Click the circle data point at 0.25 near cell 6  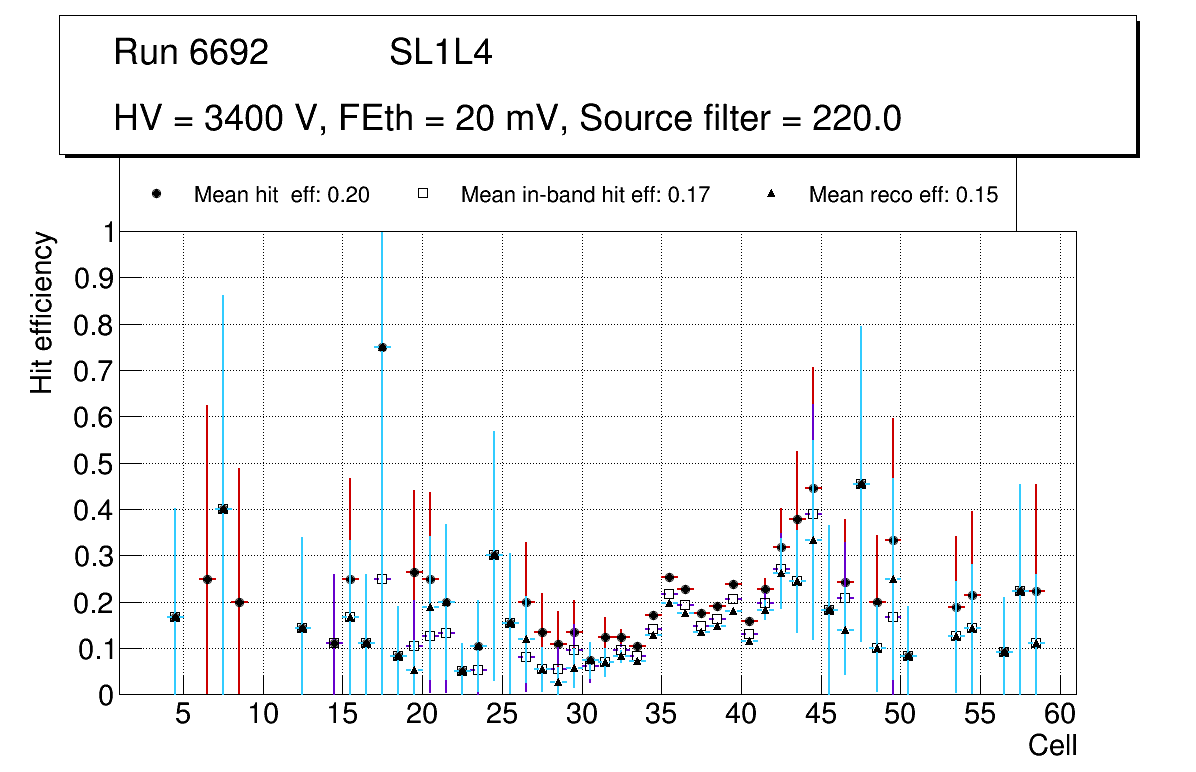pos(207,579)
